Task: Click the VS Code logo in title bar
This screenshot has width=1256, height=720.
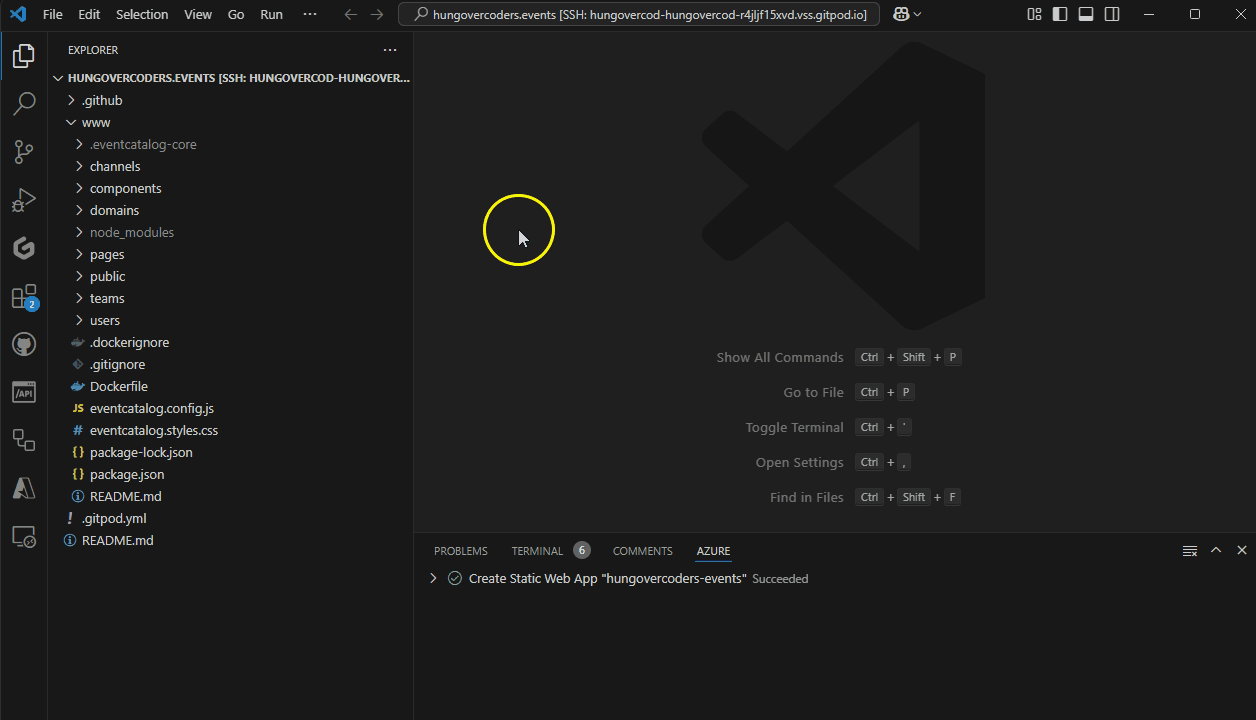Action: tap(17, 14)
